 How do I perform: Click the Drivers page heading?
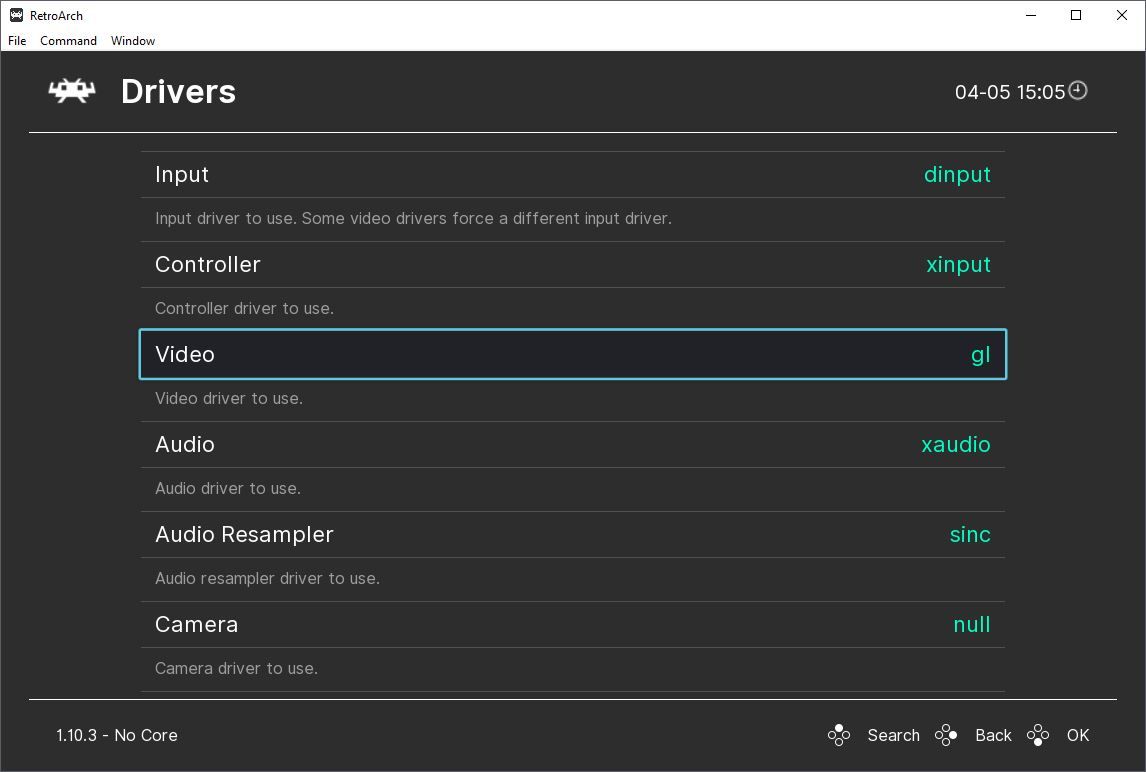pos(178,92)
